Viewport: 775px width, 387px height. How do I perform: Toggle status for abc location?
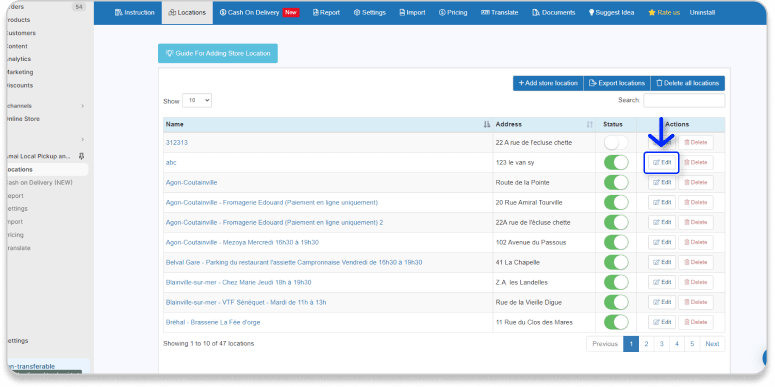point(616,162)
